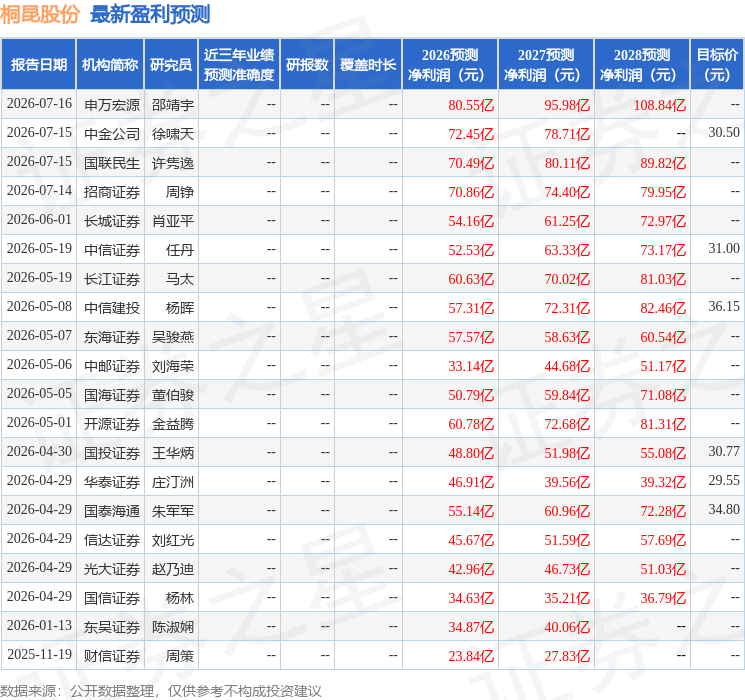Click the 数据来源 disclaimer text
The height and width of the screenshot is (700, 745).
pyautogui.click(x=161, y=690)
